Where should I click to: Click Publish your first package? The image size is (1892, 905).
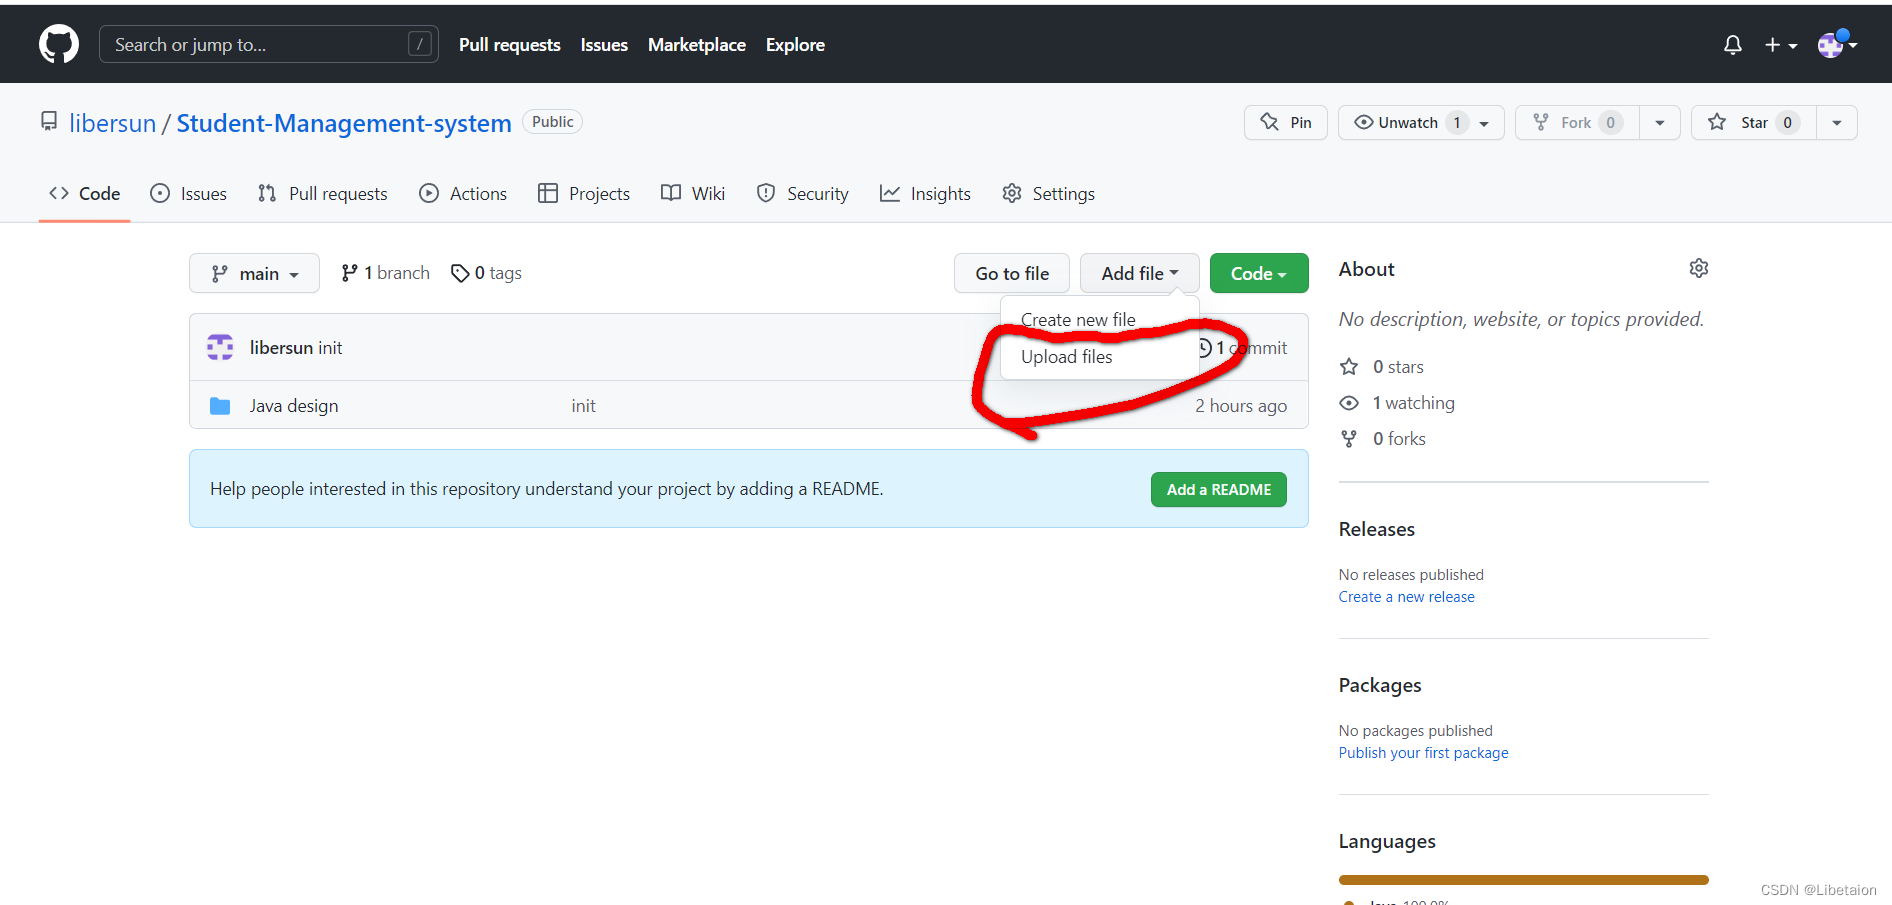[1423, 753]
